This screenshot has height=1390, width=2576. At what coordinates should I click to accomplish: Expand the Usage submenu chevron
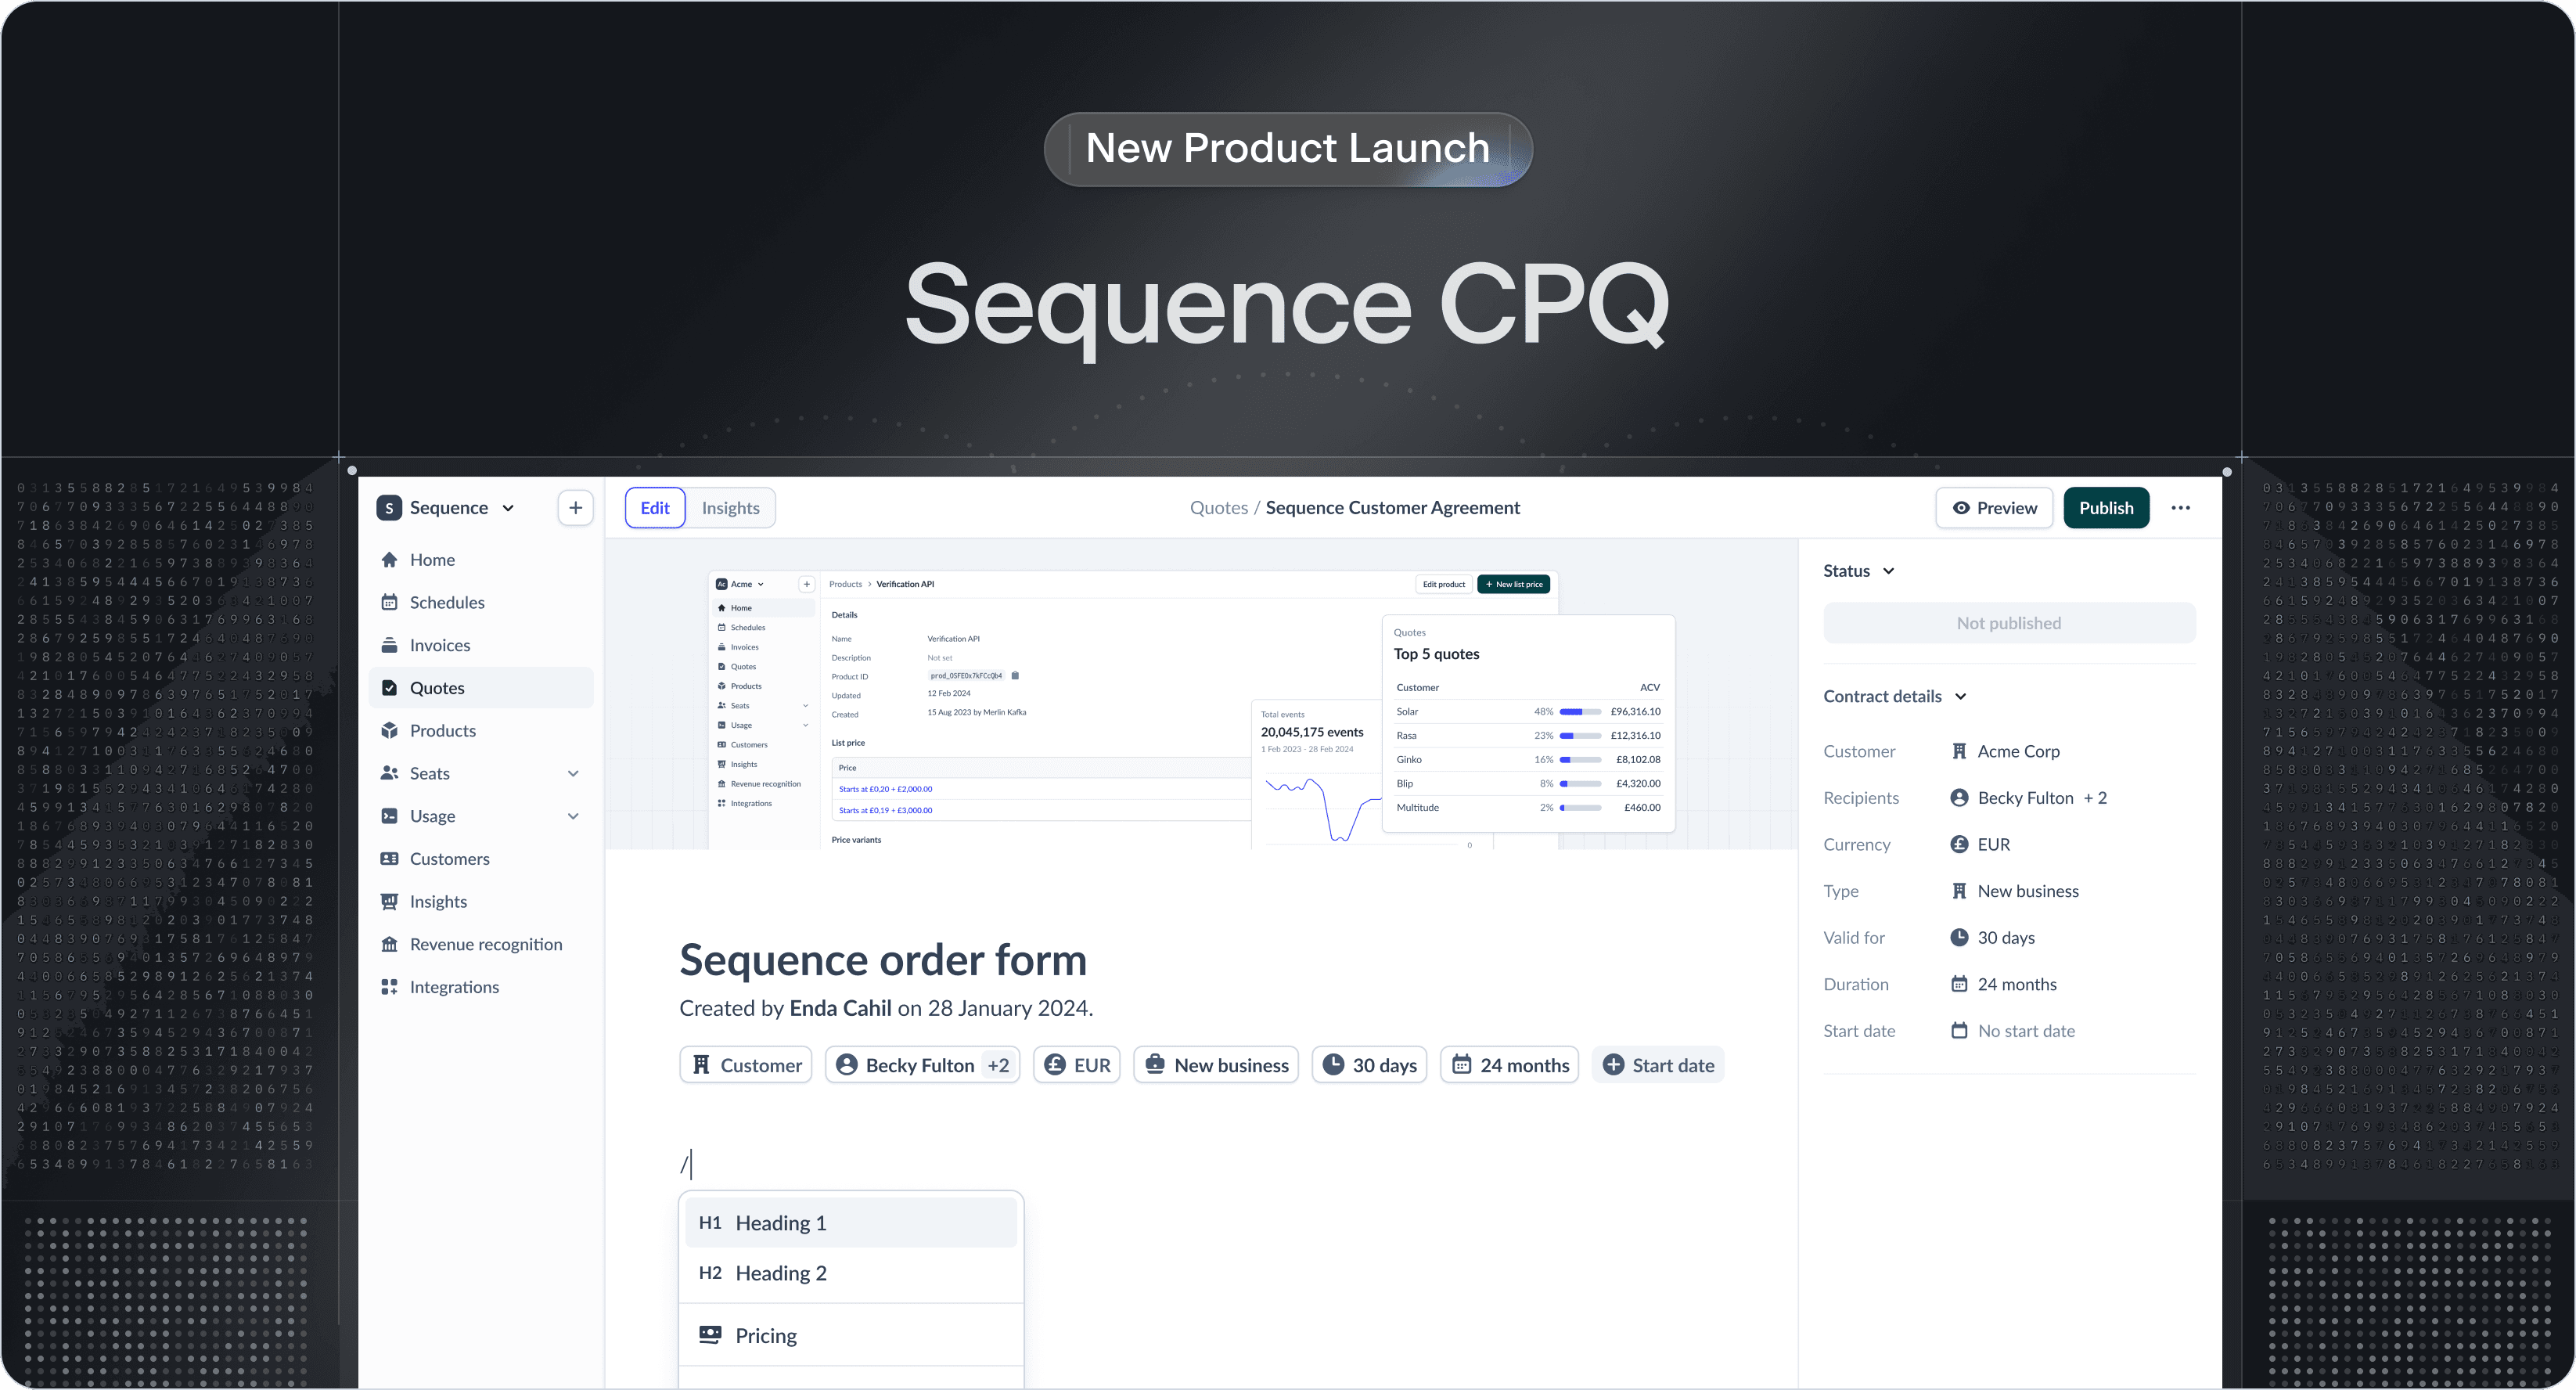[x=573, y=816]
